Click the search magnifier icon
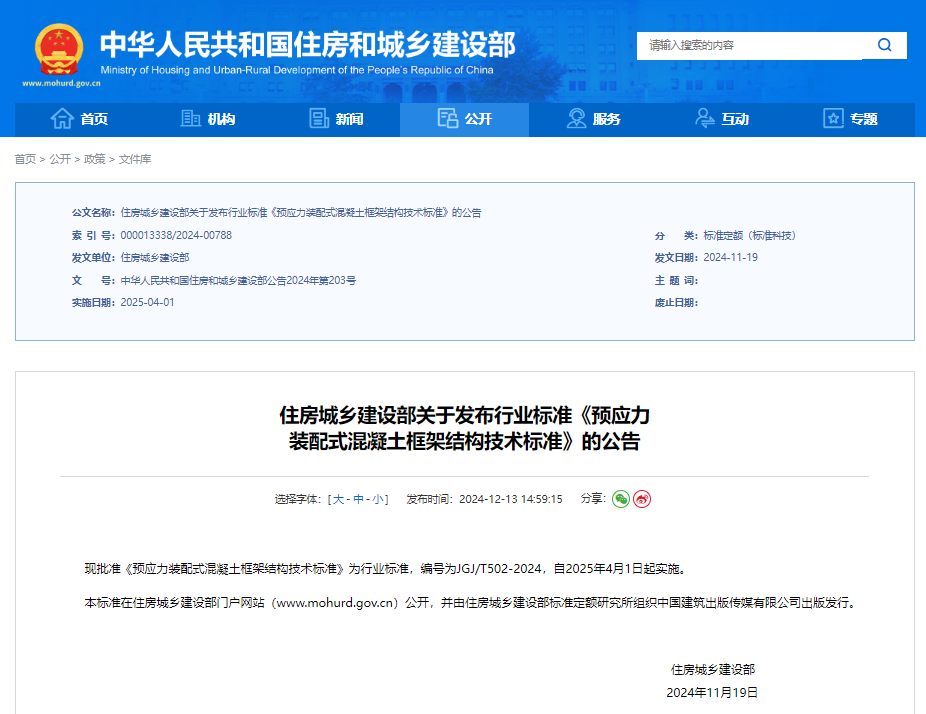This screenshot has height=714, width=926. 884,45
